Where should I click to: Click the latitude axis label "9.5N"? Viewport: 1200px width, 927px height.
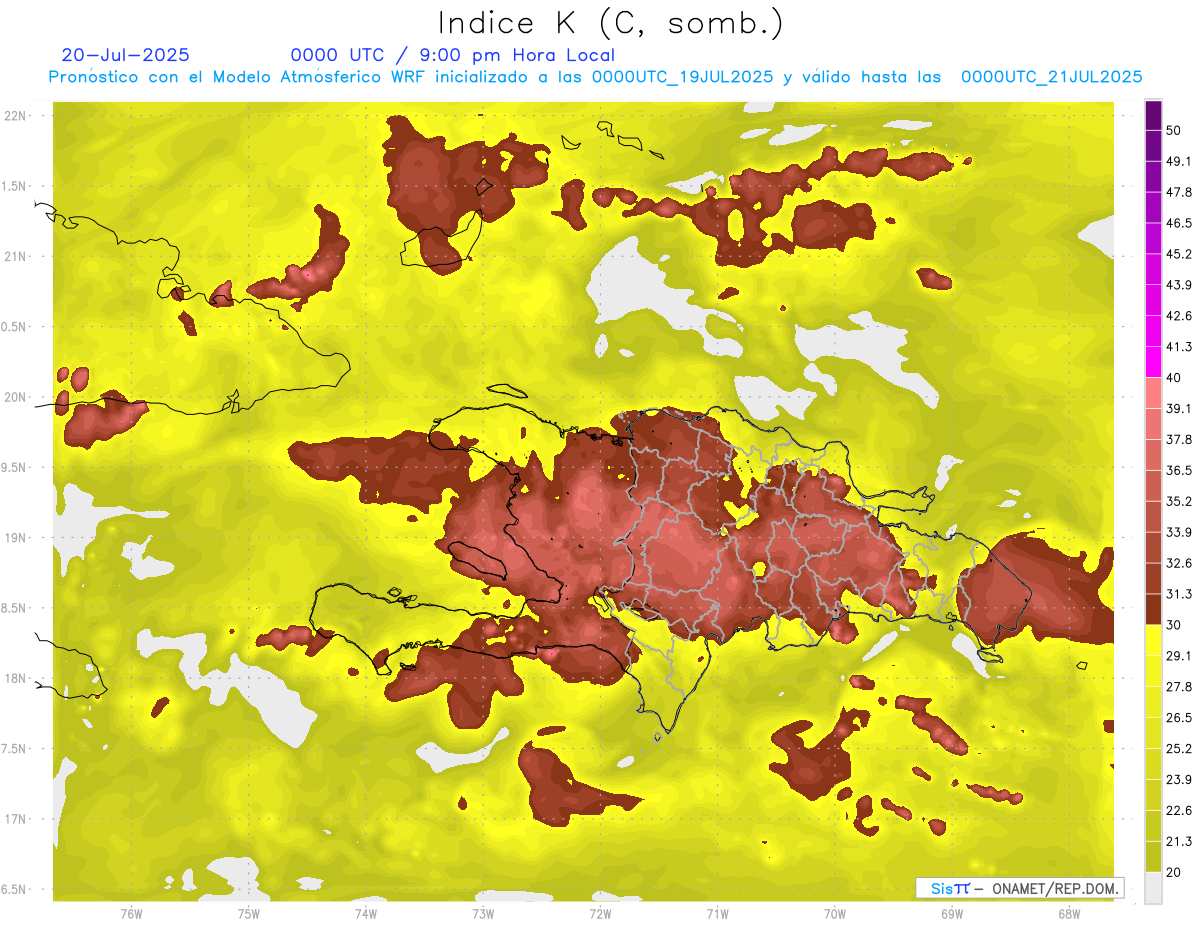pos(14,468)
